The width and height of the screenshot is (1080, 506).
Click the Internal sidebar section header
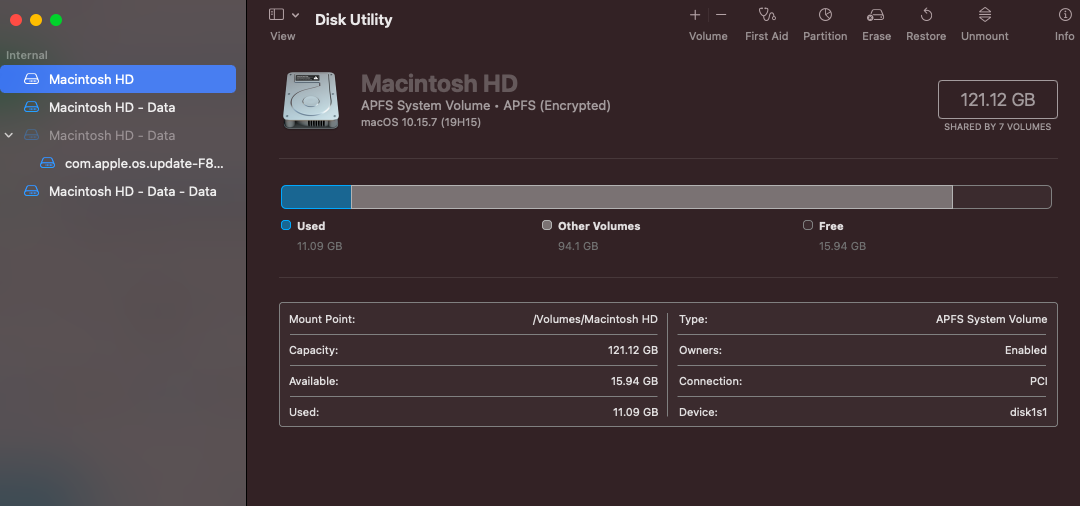(27, 55)
